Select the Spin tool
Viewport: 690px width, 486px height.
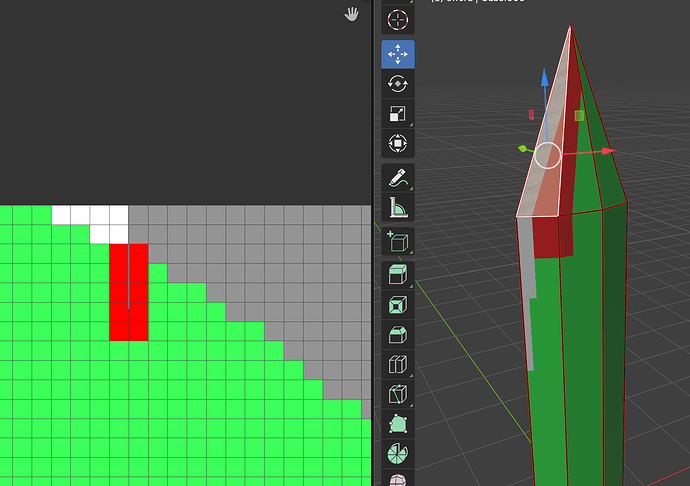tap(398, 453)
